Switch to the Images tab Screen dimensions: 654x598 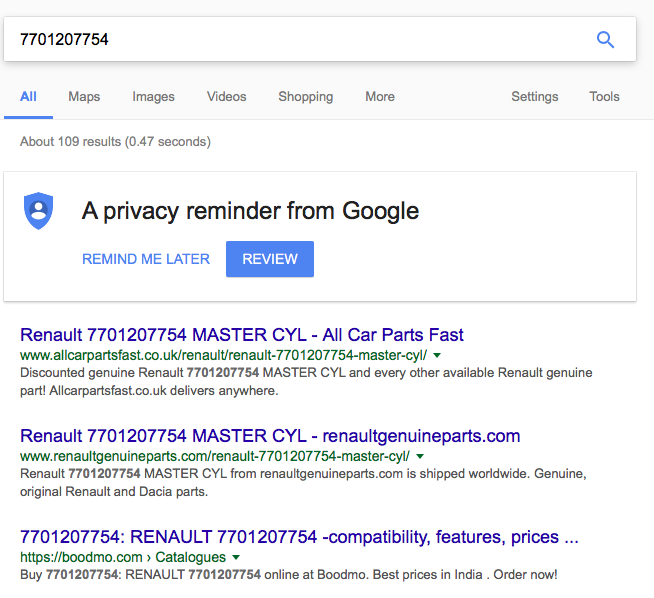(153, 97)
